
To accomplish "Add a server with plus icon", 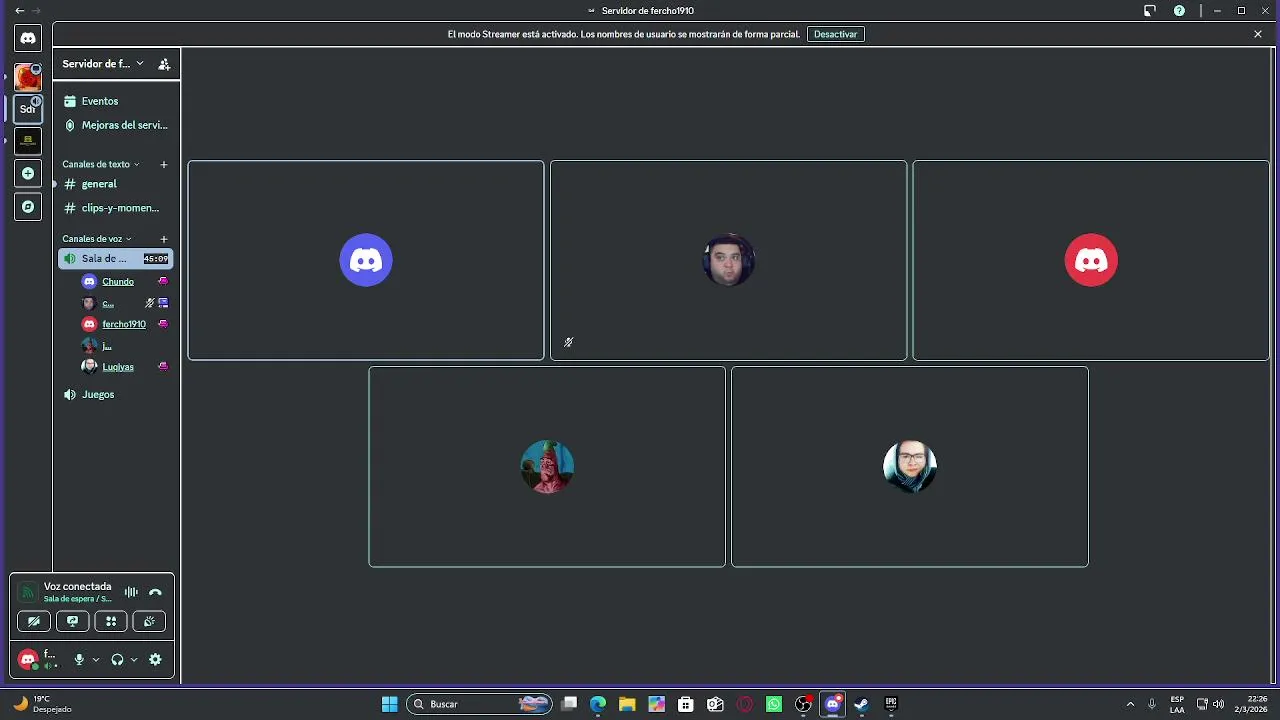I will tap(28, 173).
